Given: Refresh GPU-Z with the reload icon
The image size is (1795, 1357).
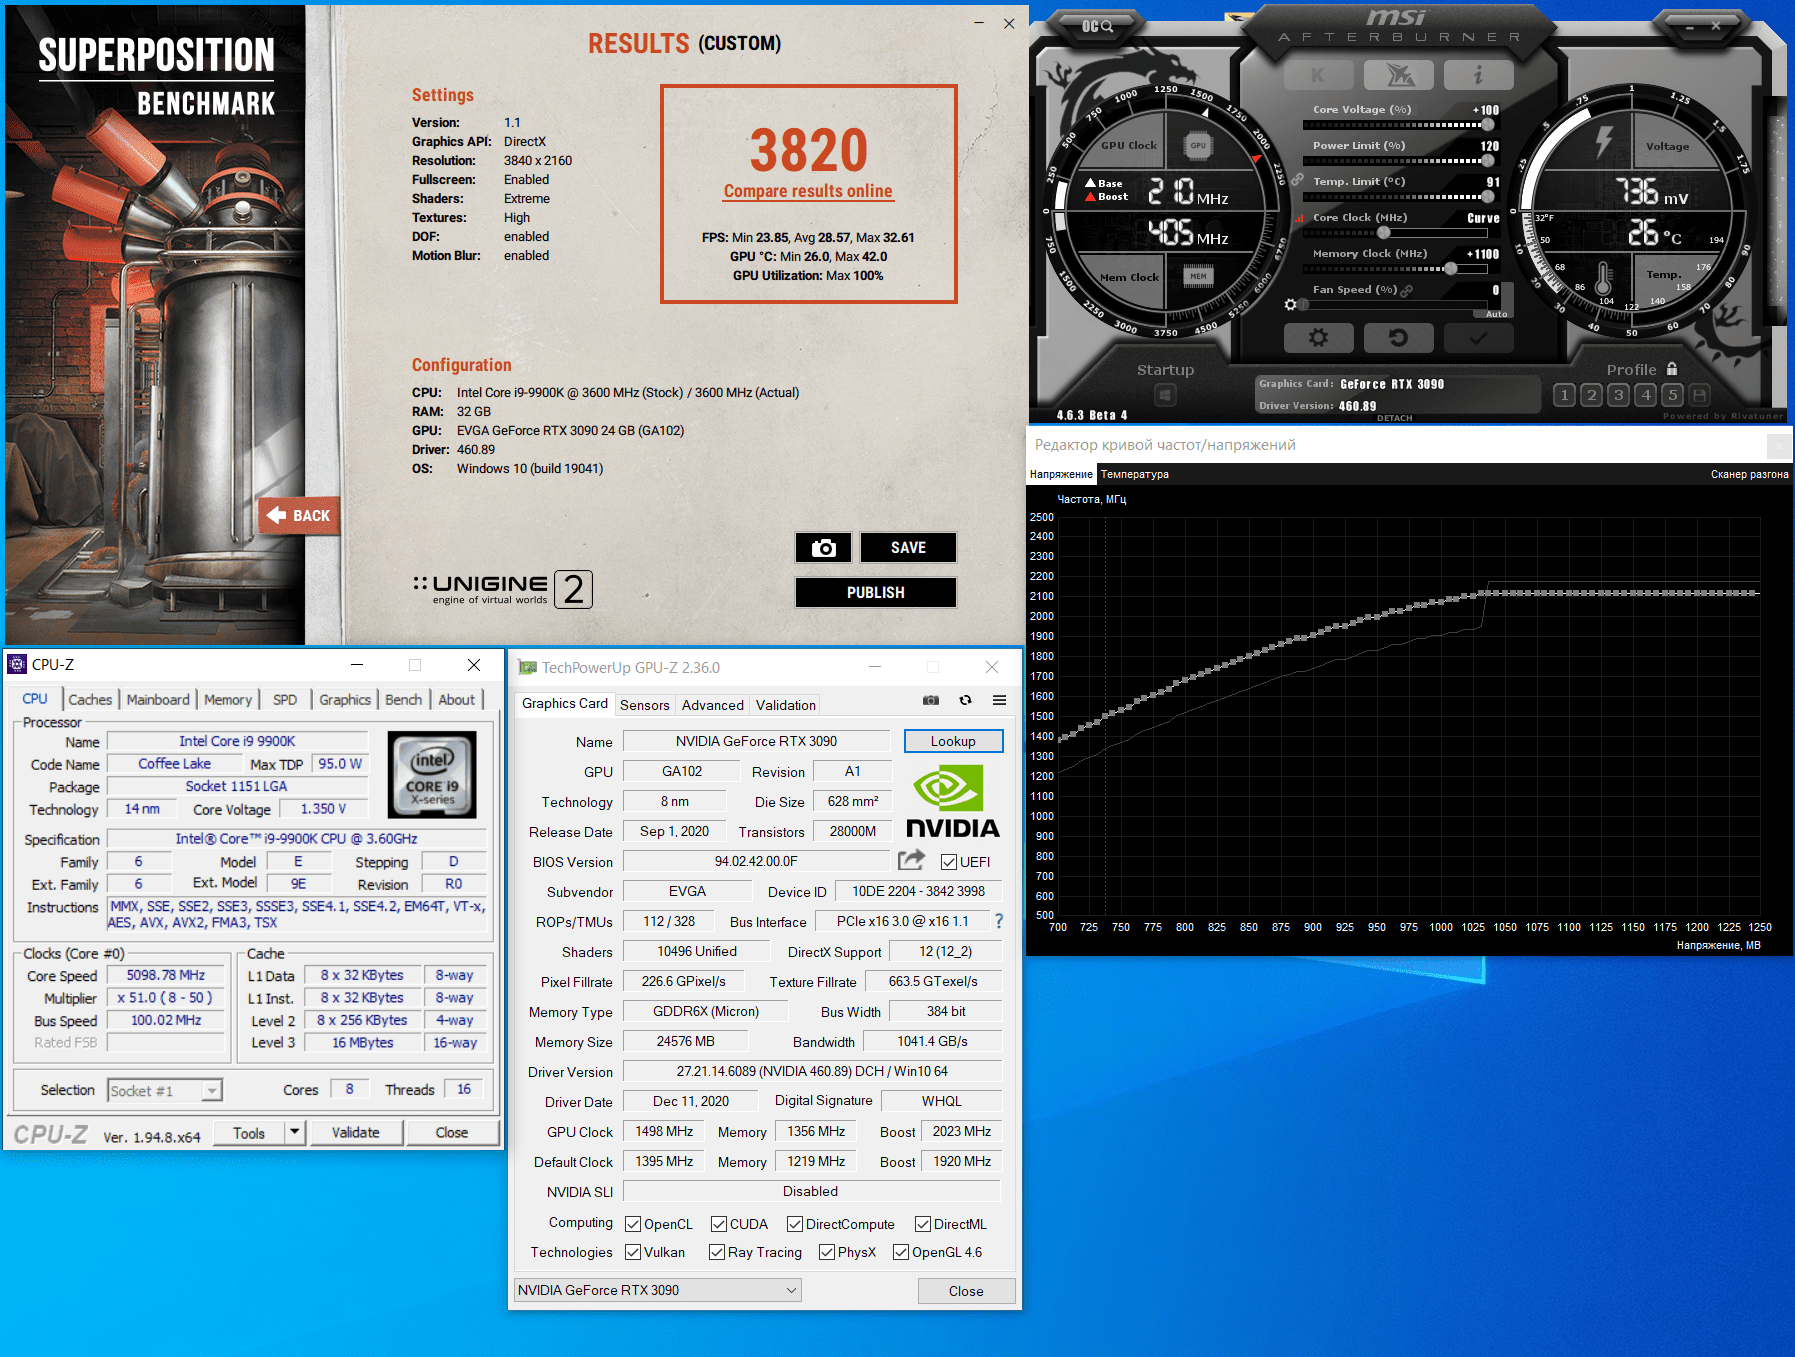Looking at the screenshot, I should coord(965,700).
